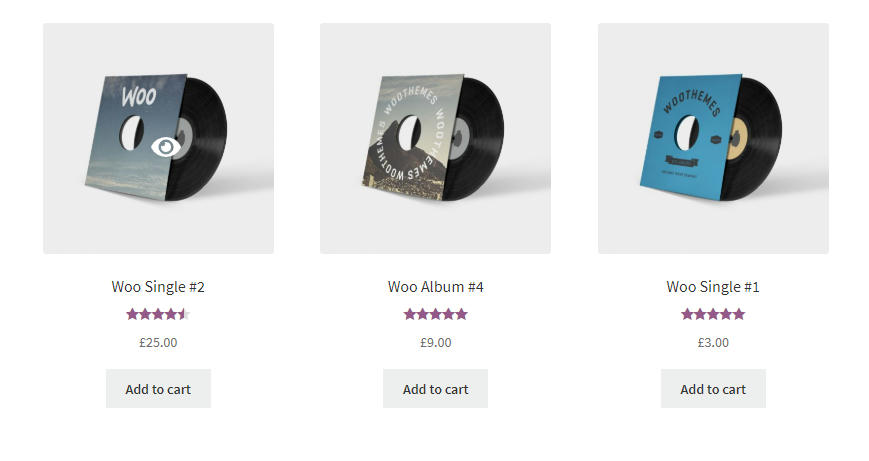The image size is (869, 461).
Task: Click the tan center label of Woo Single #1 vinyl
Action: point(737,138)
